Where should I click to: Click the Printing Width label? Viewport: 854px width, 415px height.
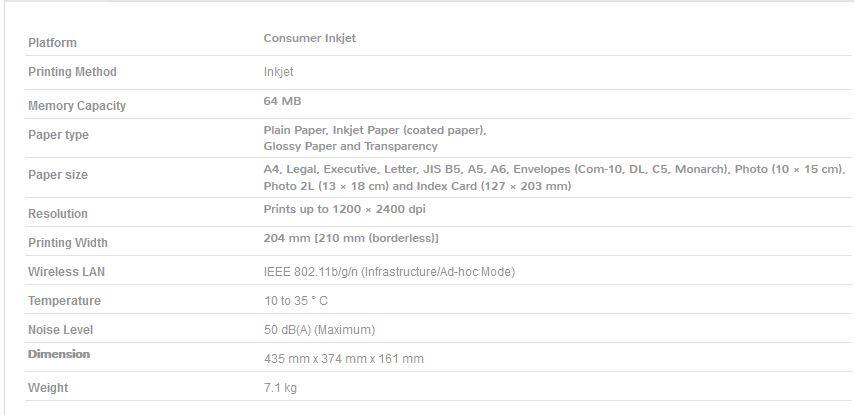coord(68,243)
